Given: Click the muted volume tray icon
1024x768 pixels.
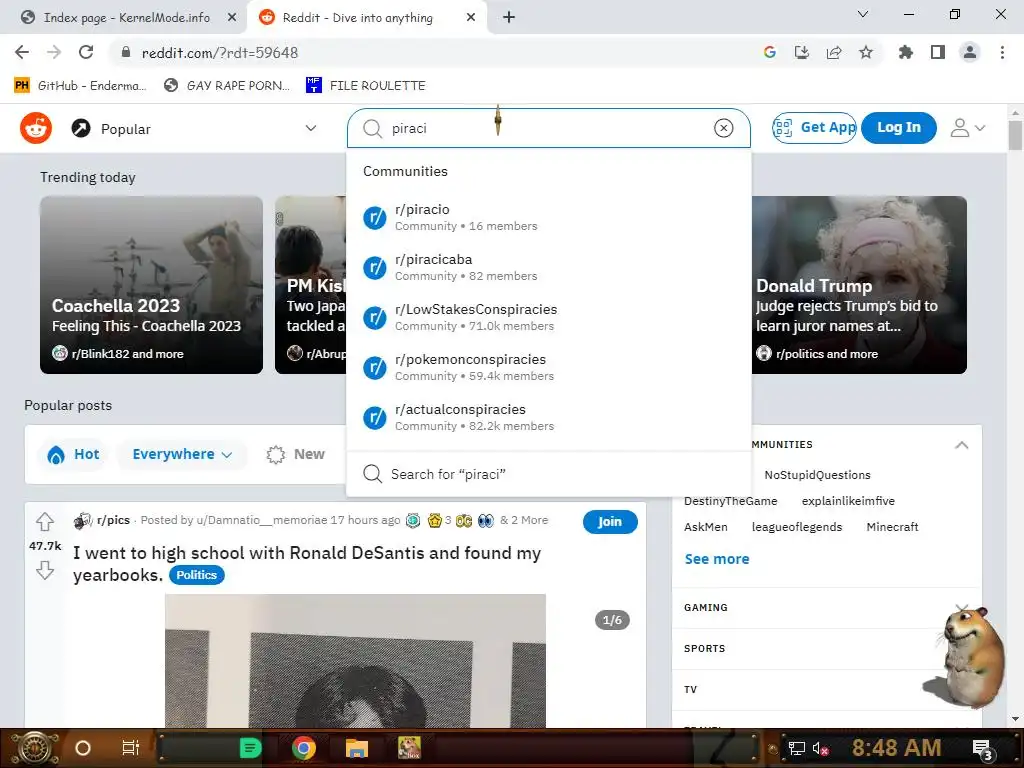Looking at the screenshot, I should tap(820, 748).
